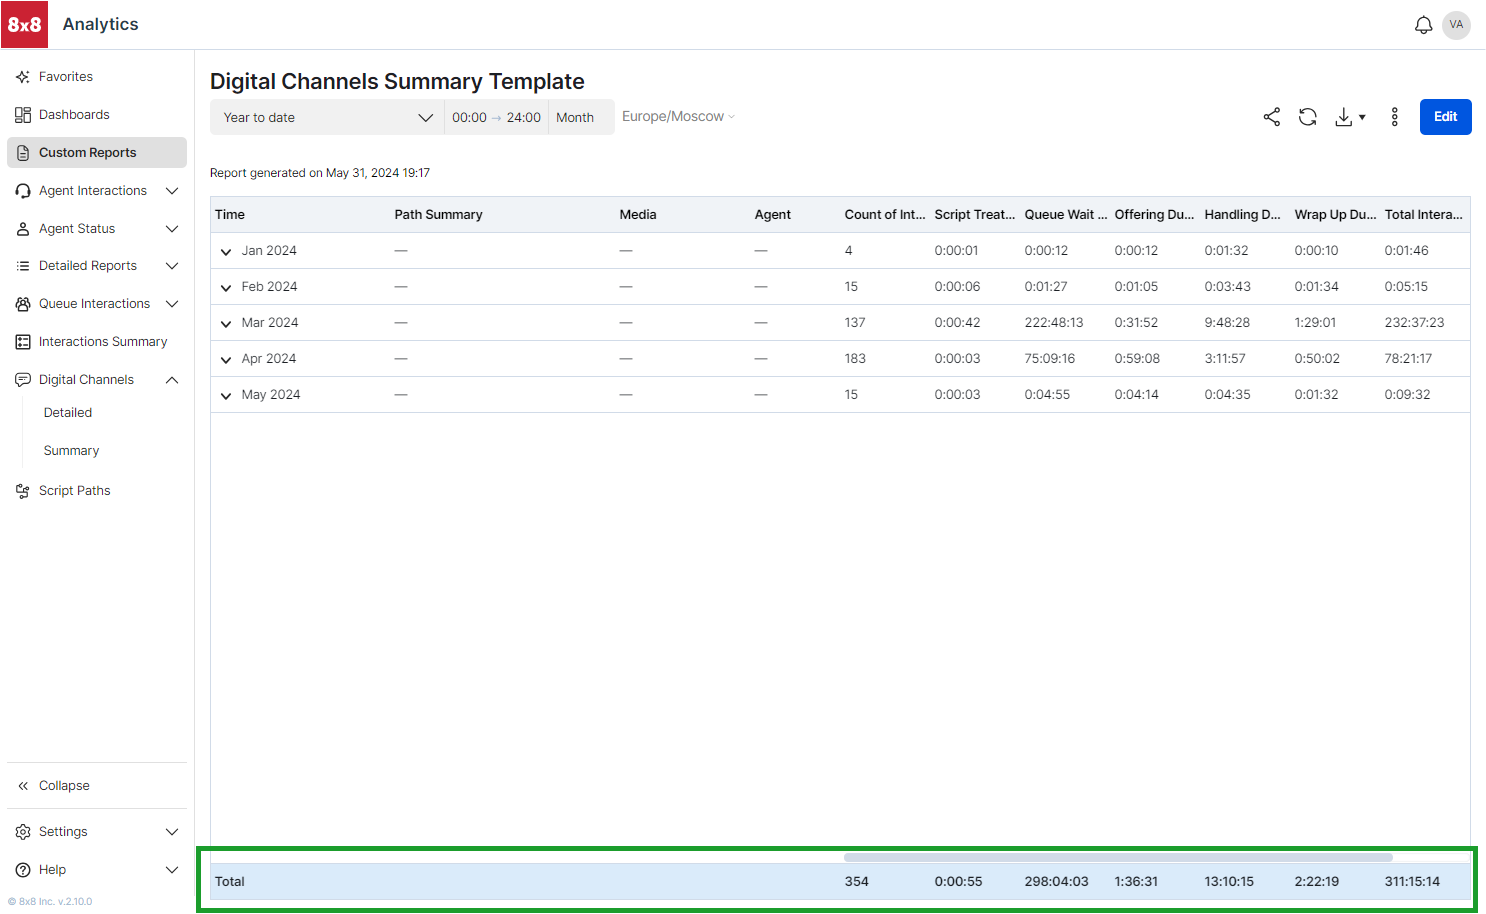
Task: Collapse the Digital Channels section
Action: pos(171,379)
